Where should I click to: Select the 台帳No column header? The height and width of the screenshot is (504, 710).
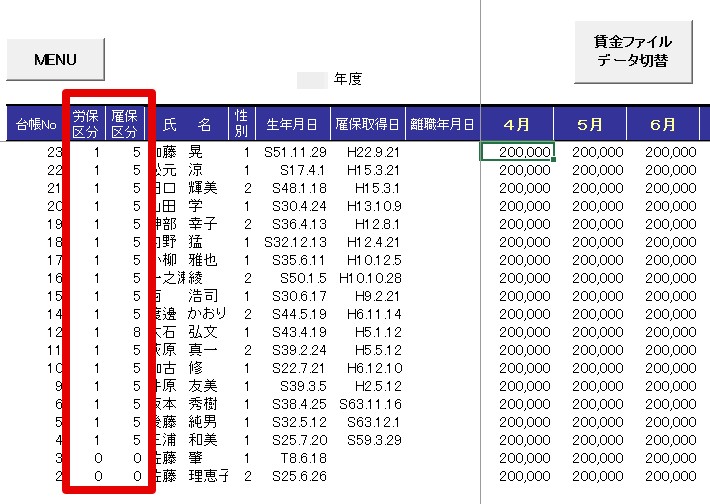coord(36,124)
